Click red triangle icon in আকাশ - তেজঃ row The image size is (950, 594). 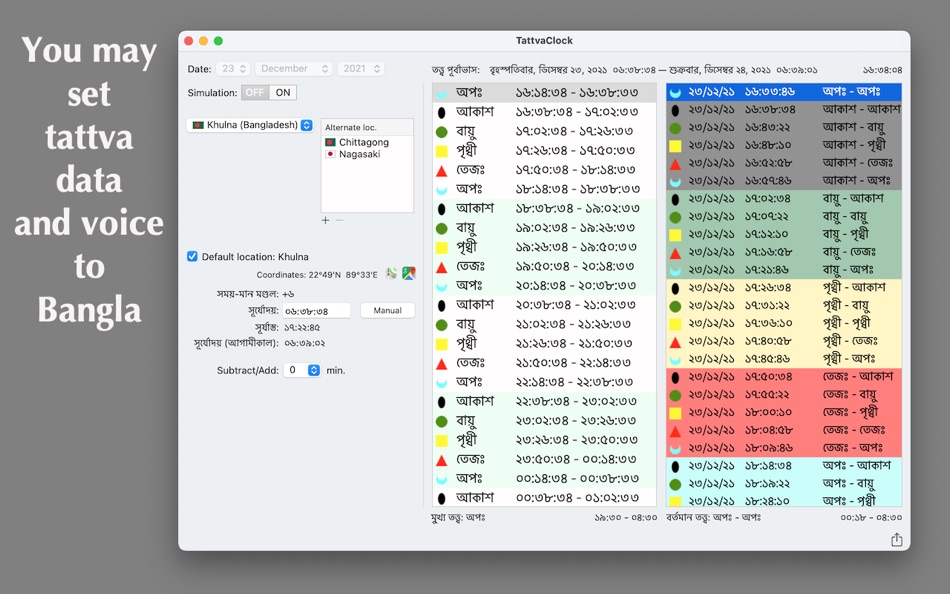point(675,164)
